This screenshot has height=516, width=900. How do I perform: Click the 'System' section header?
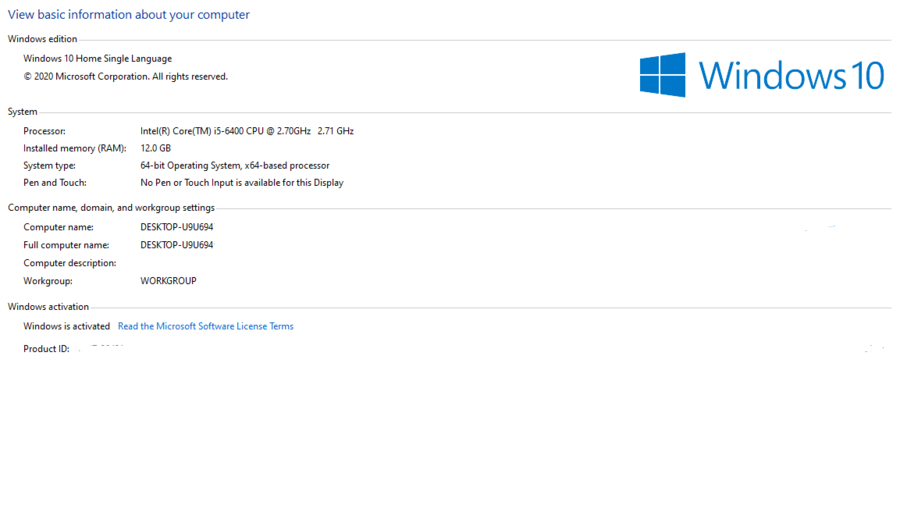click(x=22, y=112)
